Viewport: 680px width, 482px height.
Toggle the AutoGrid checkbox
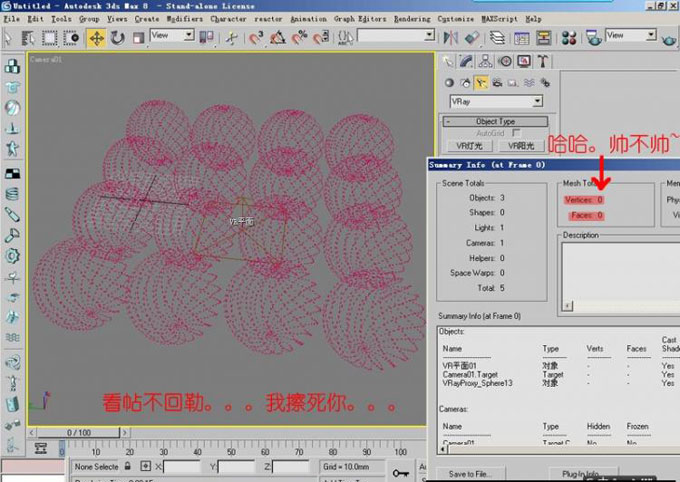[516, 133]
